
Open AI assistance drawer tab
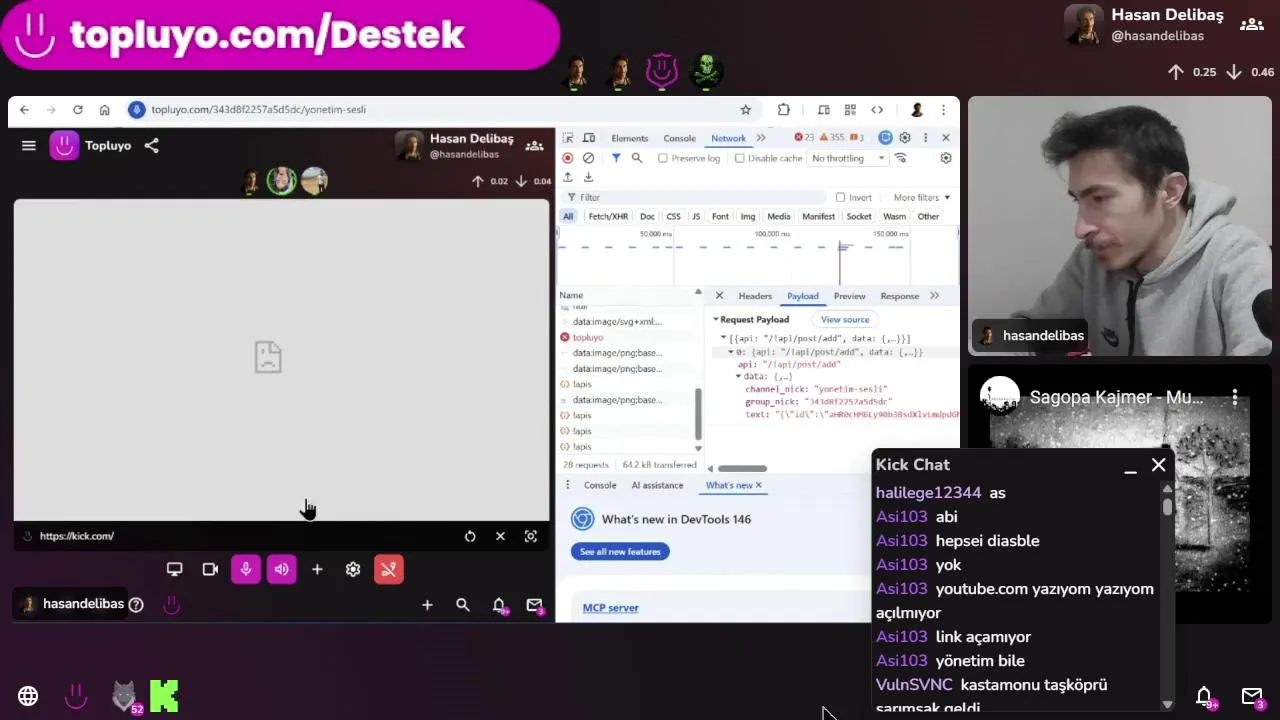click(x=657, y=485)
